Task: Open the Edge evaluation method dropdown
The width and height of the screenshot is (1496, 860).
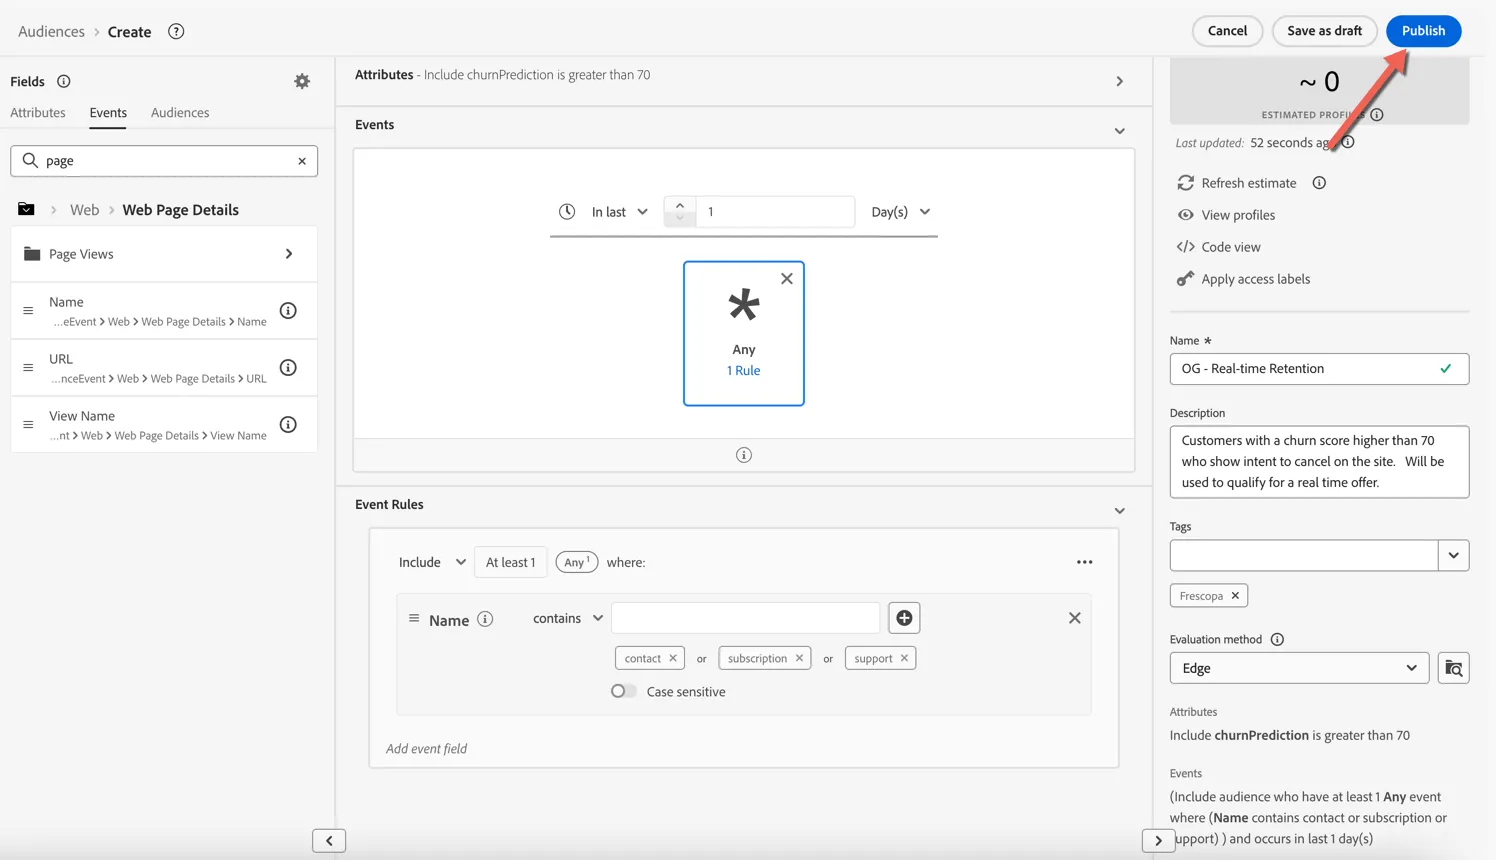Action: 1299,668
